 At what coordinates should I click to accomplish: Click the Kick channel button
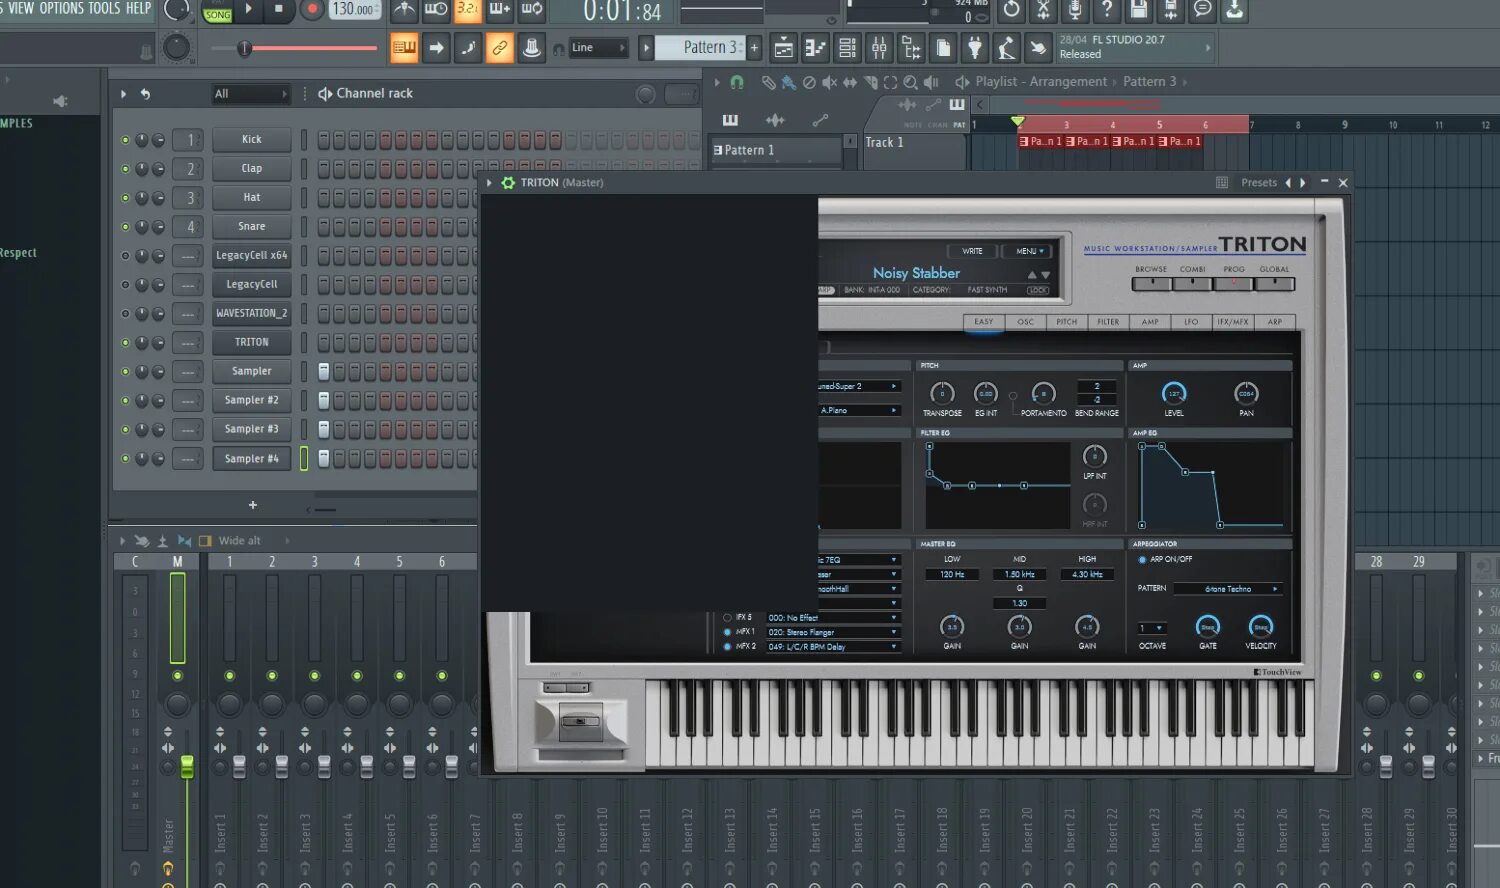point(252,140)
